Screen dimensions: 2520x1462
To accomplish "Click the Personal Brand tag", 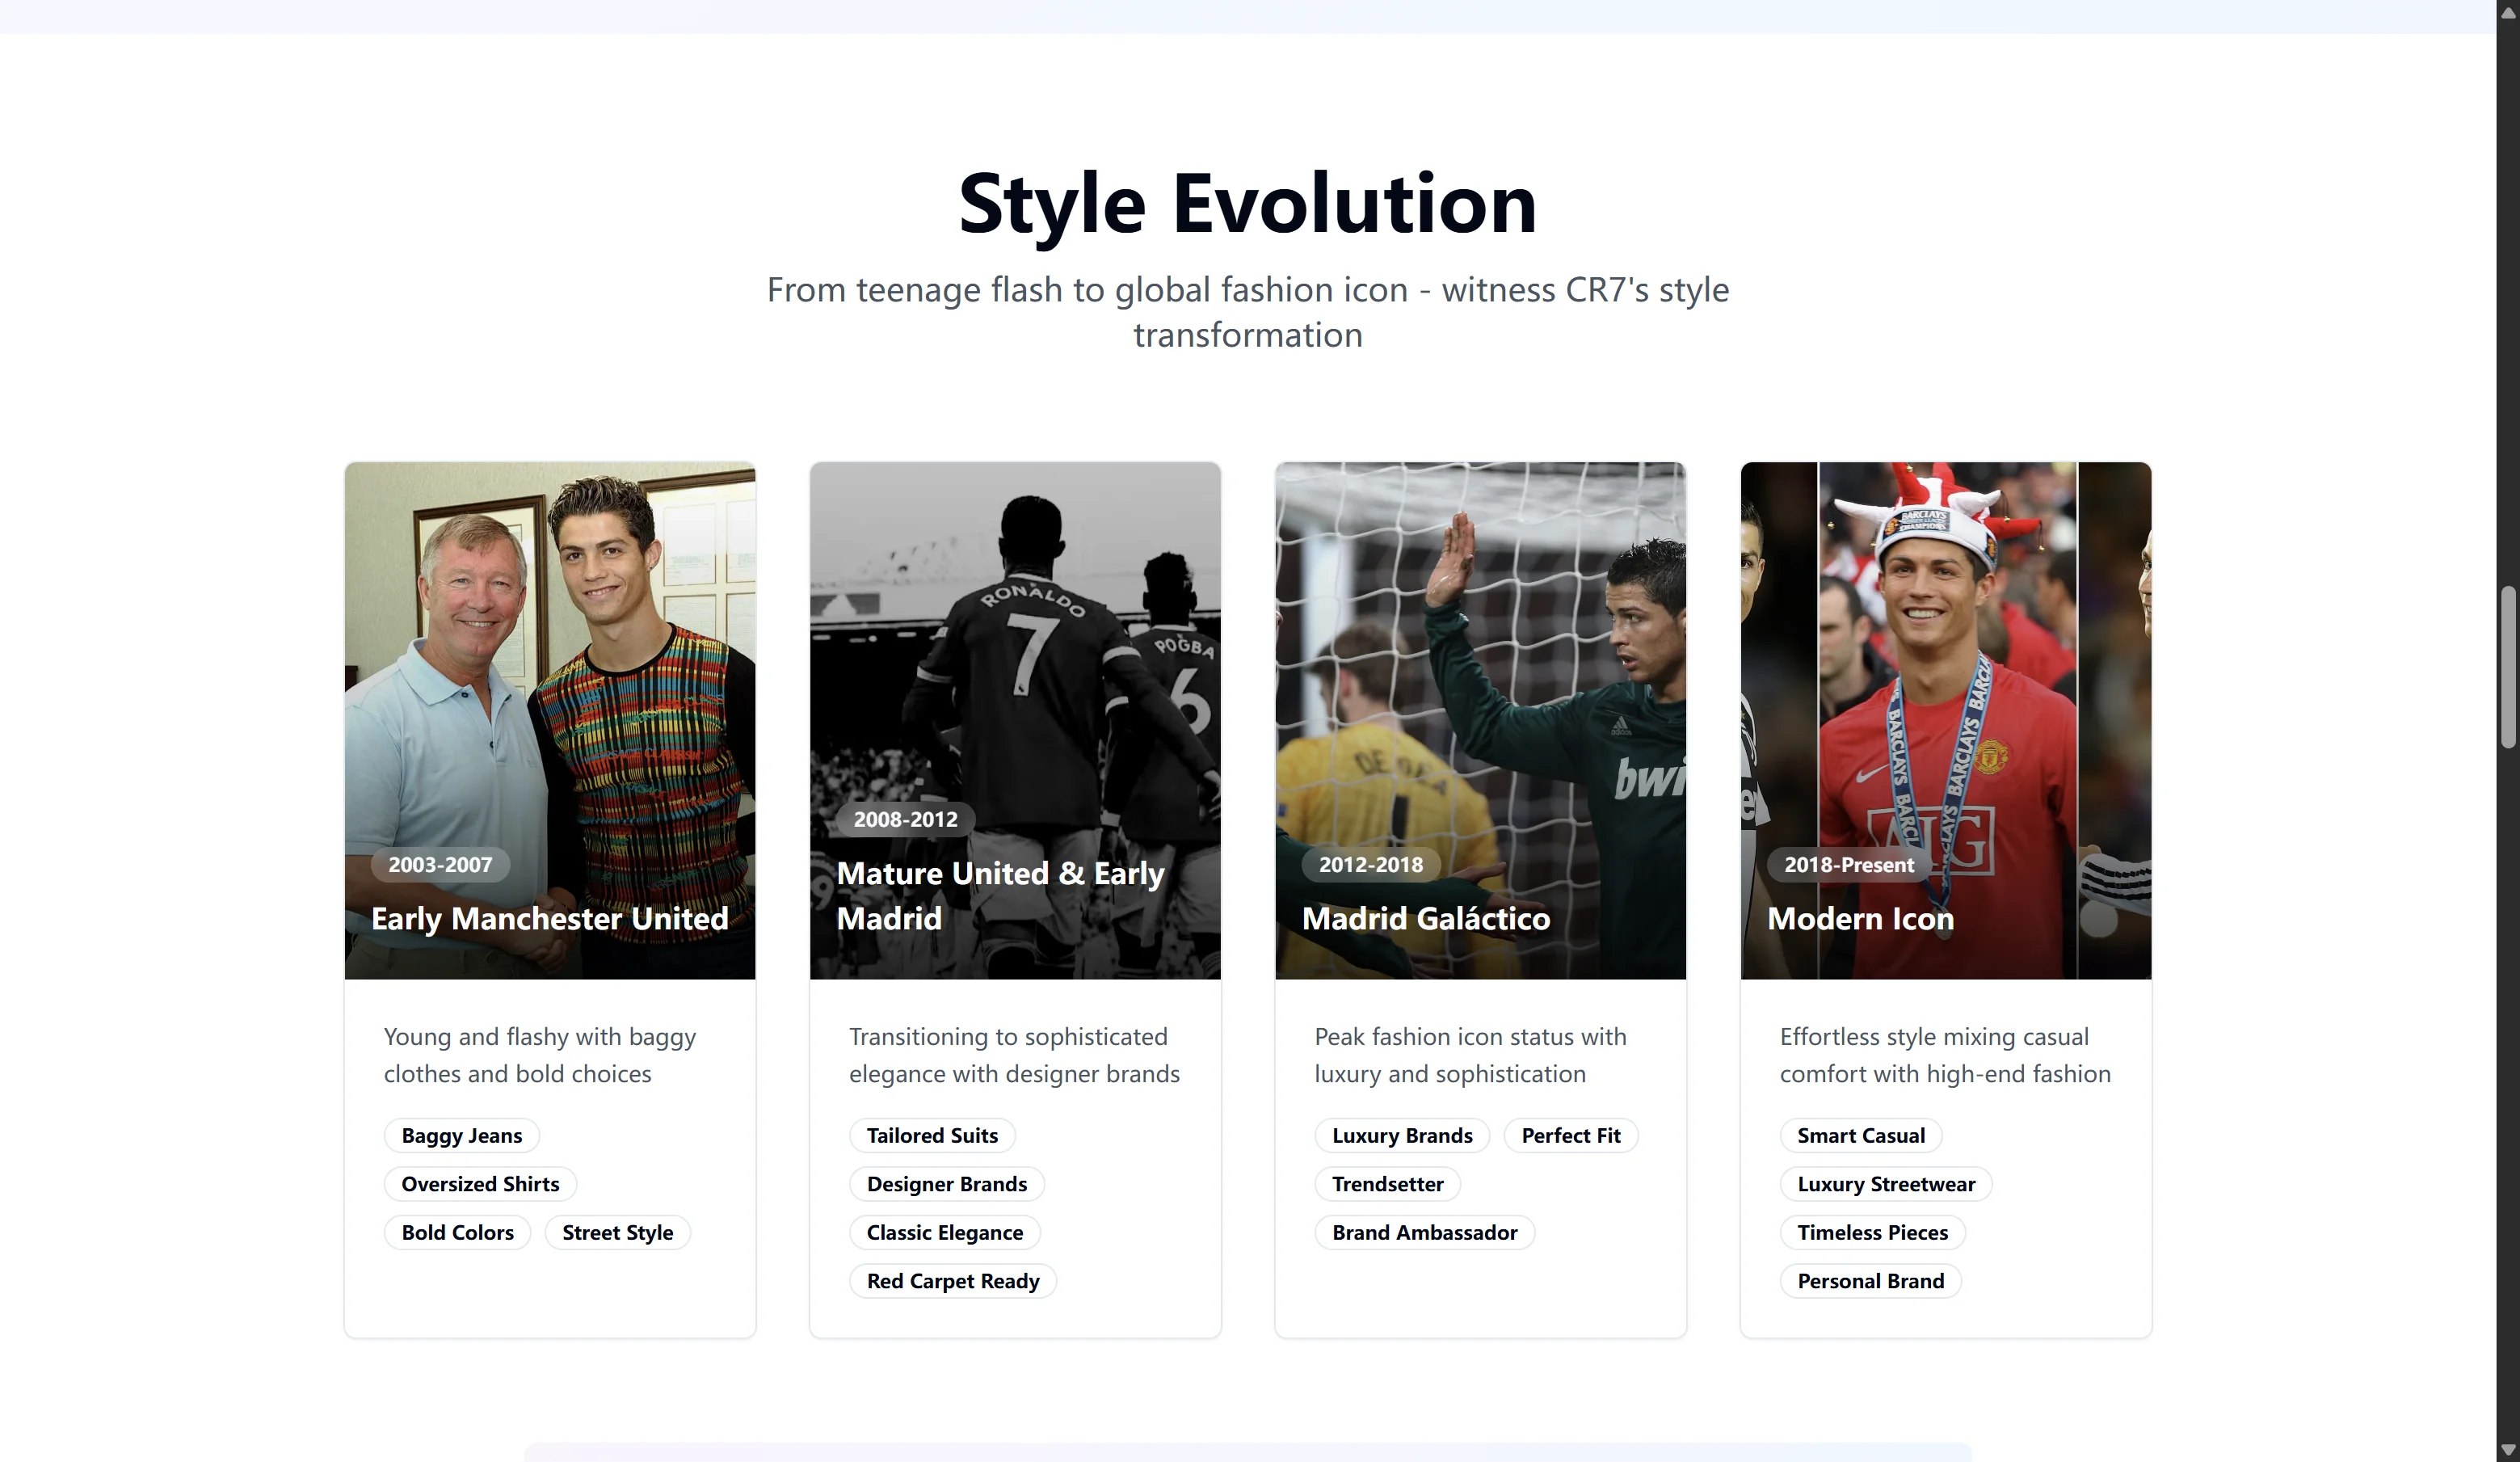I will 1870,1282.
